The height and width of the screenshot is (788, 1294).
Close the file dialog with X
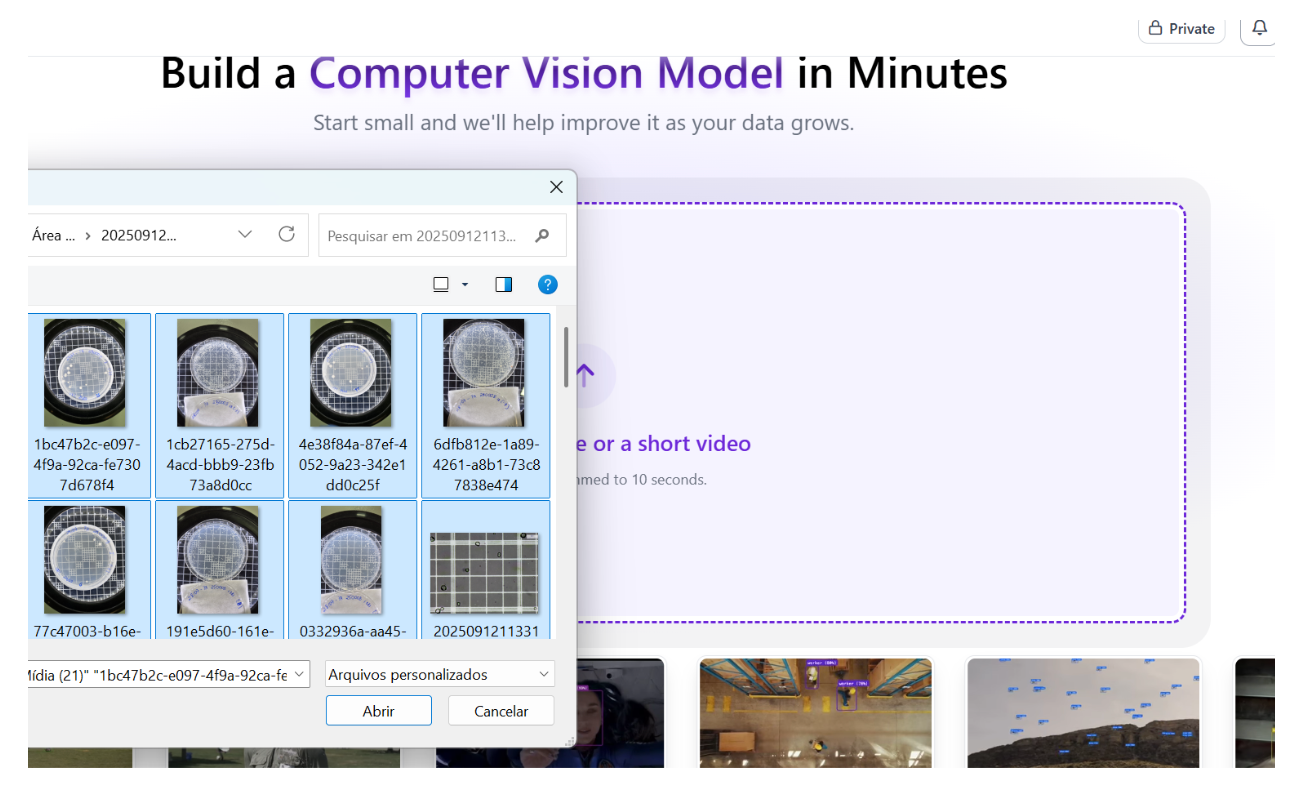click(556, 187)
